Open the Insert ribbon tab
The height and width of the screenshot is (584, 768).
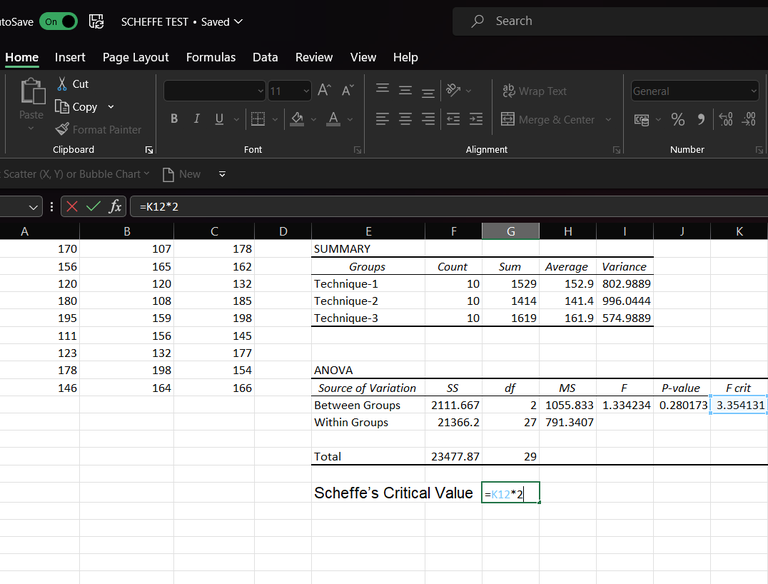70,57
